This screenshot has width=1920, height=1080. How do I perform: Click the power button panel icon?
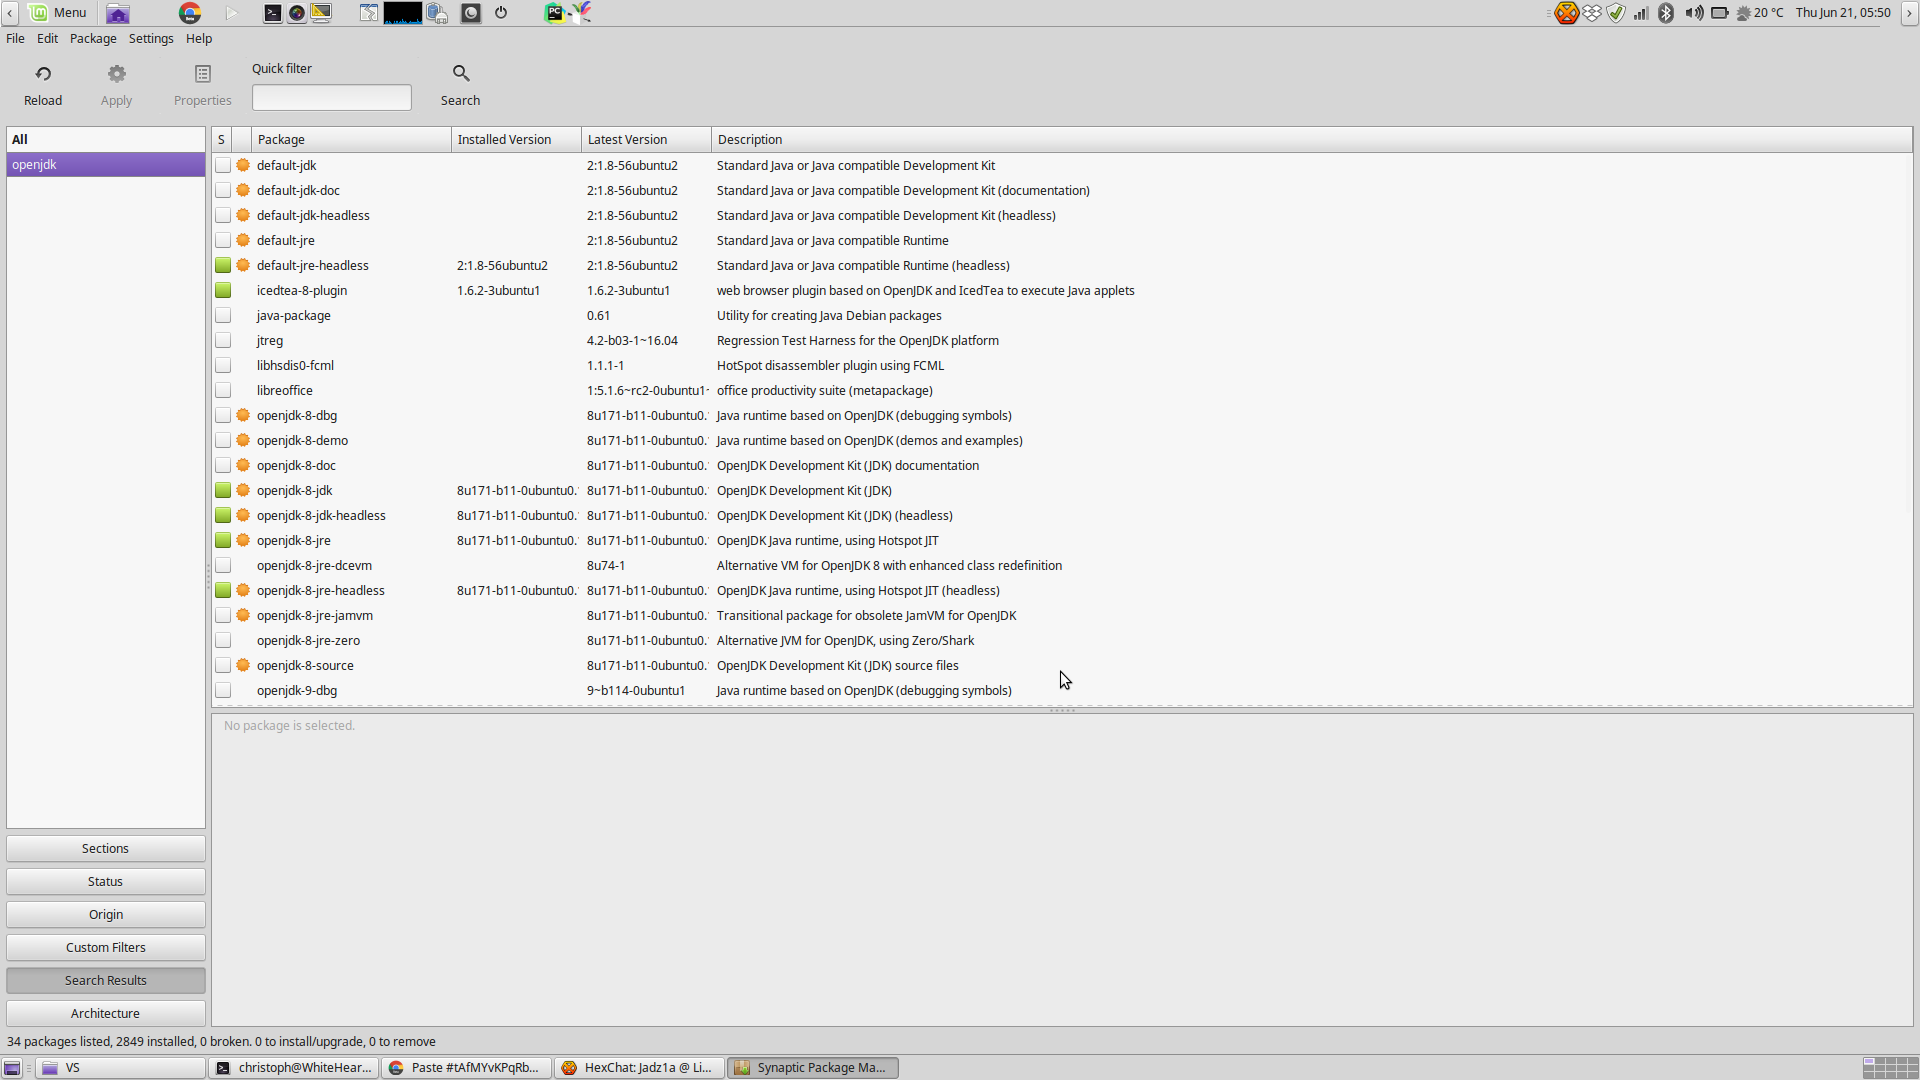(x=501, y=13)
